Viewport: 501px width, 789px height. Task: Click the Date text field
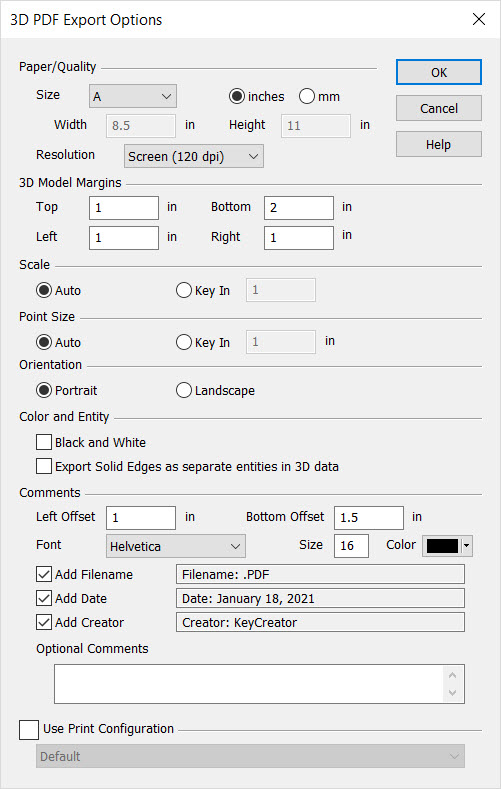[320, 598]
